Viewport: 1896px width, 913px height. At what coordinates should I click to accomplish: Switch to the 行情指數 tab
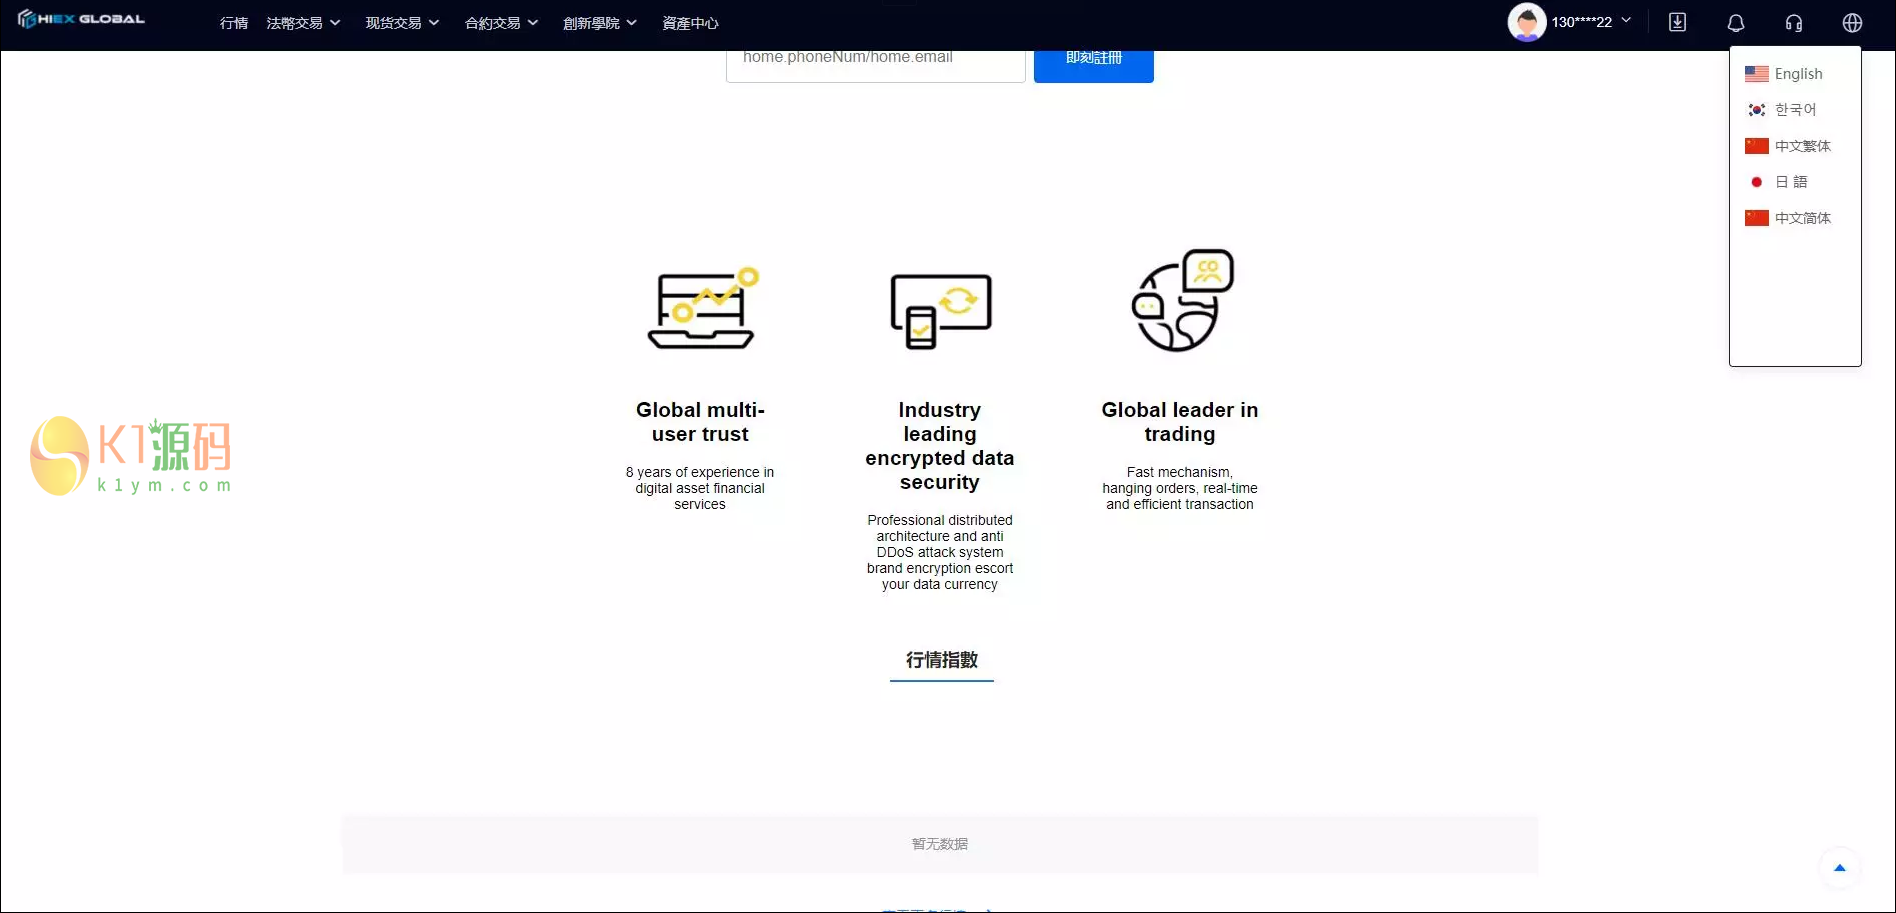coord(941,660)
